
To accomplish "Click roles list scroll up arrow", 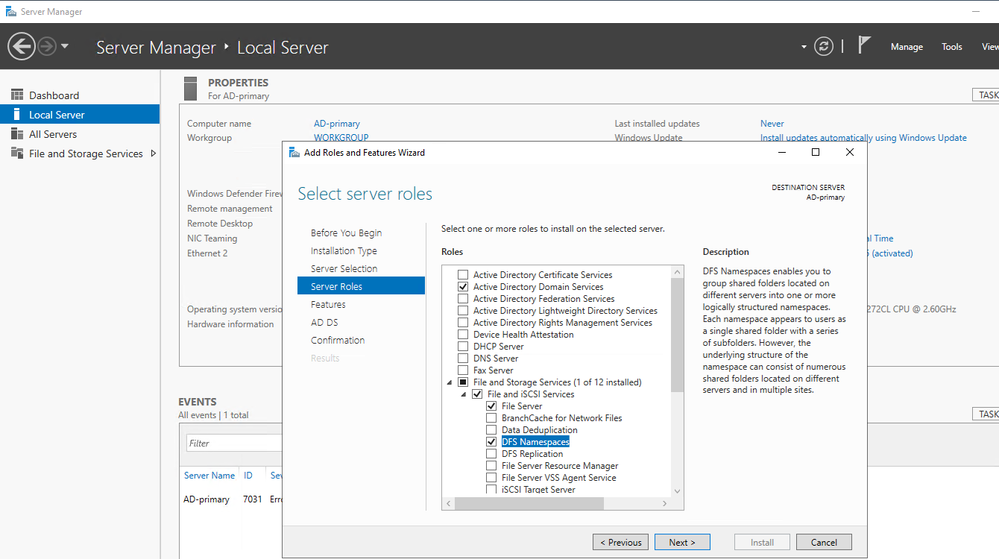I will coord(677,272).
